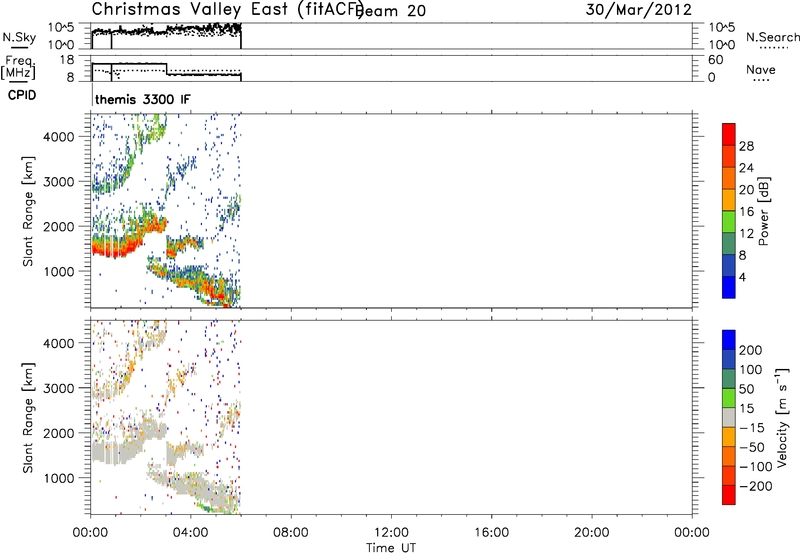Click the light green segment of the velocity colorbar
Image resolution: width=800 pixels, height=554 pixels.
(729, 398)
